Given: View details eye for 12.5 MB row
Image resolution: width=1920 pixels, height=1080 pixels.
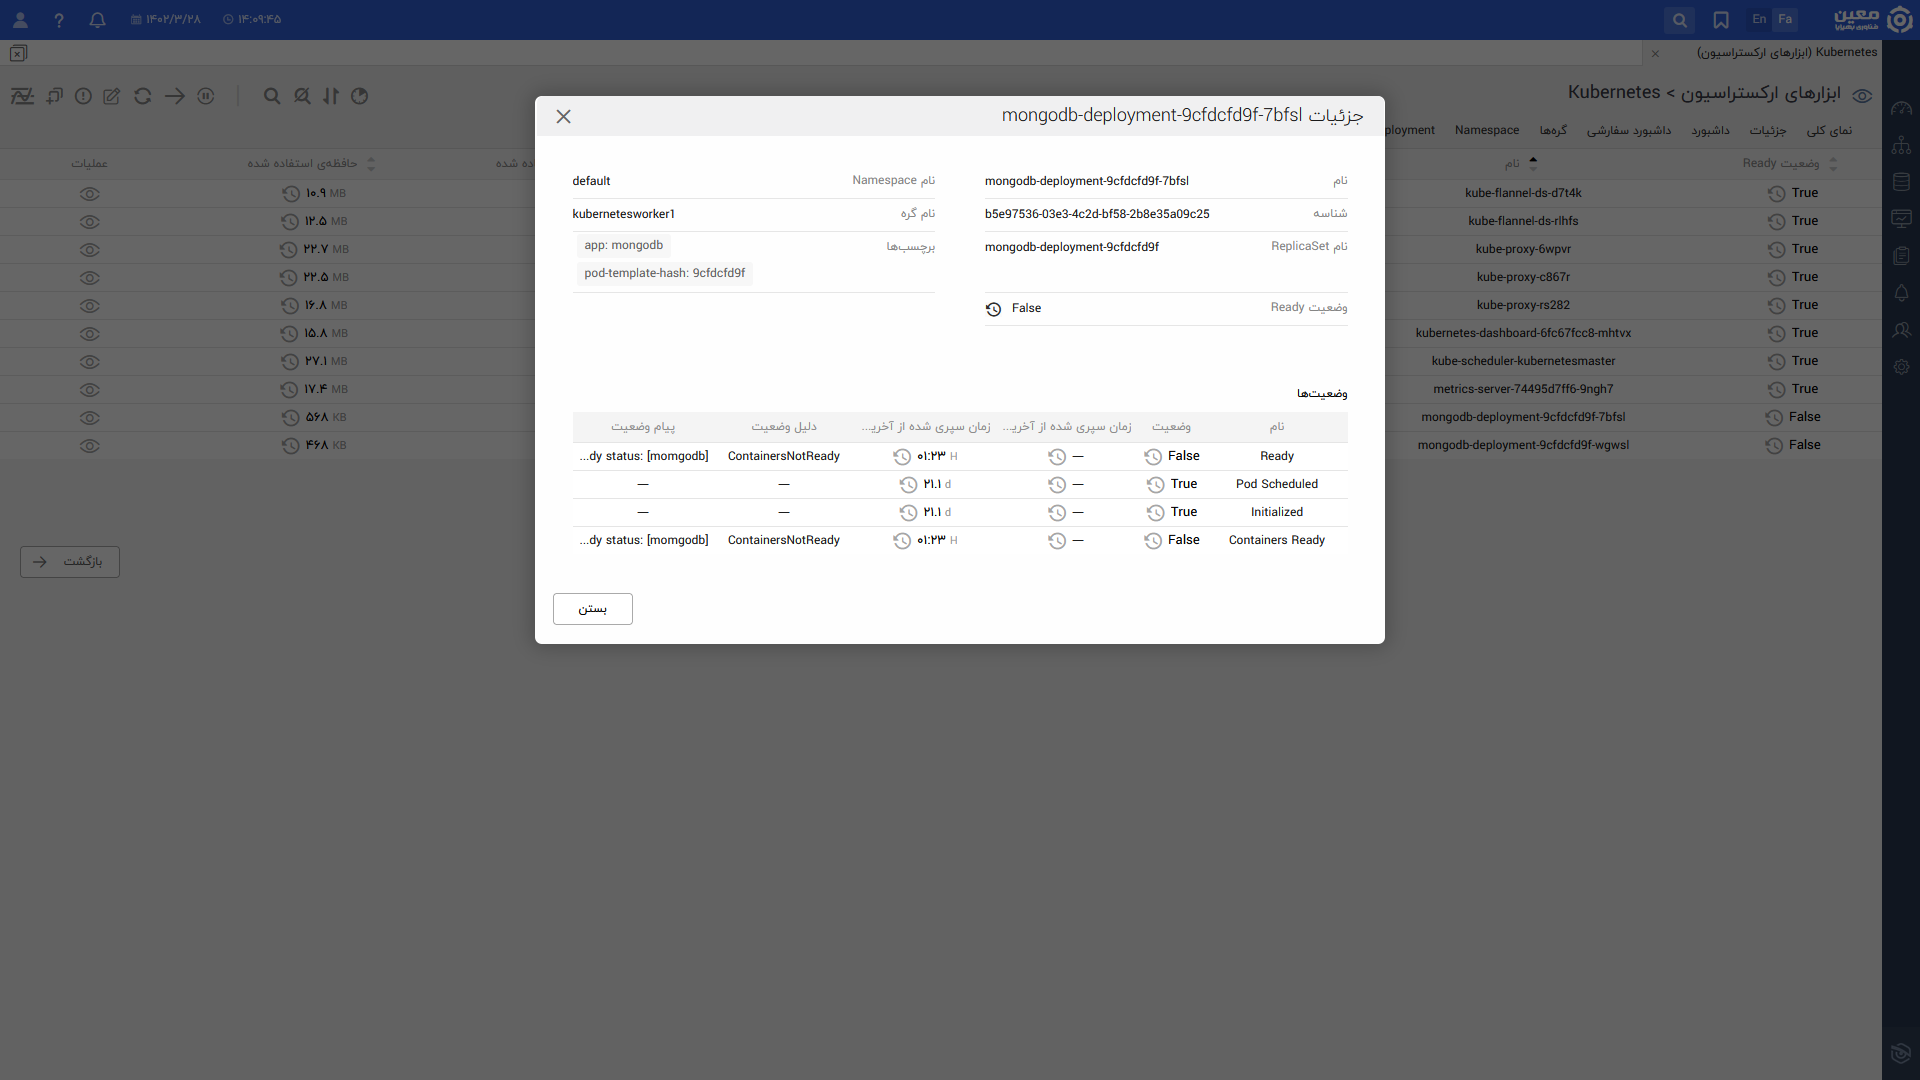Looking at the screenshot, I should [90, 222].
